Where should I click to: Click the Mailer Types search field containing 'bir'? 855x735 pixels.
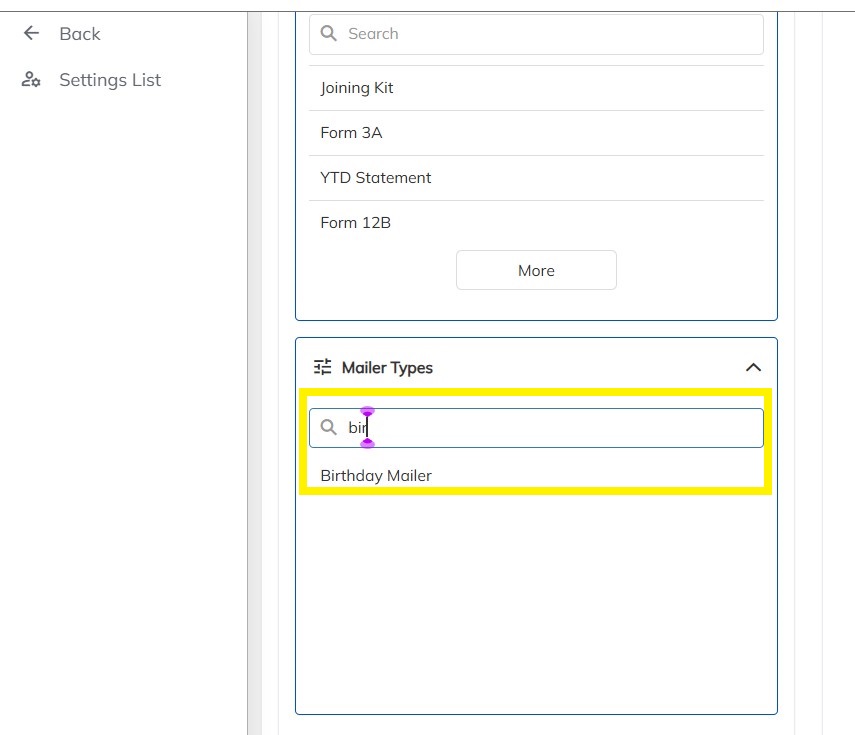point(560,428)
